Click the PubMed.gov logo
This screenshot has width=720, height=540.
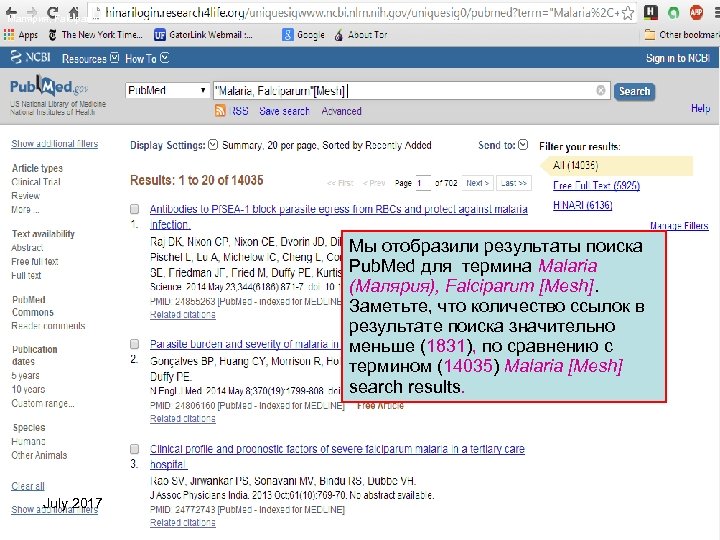49,86
